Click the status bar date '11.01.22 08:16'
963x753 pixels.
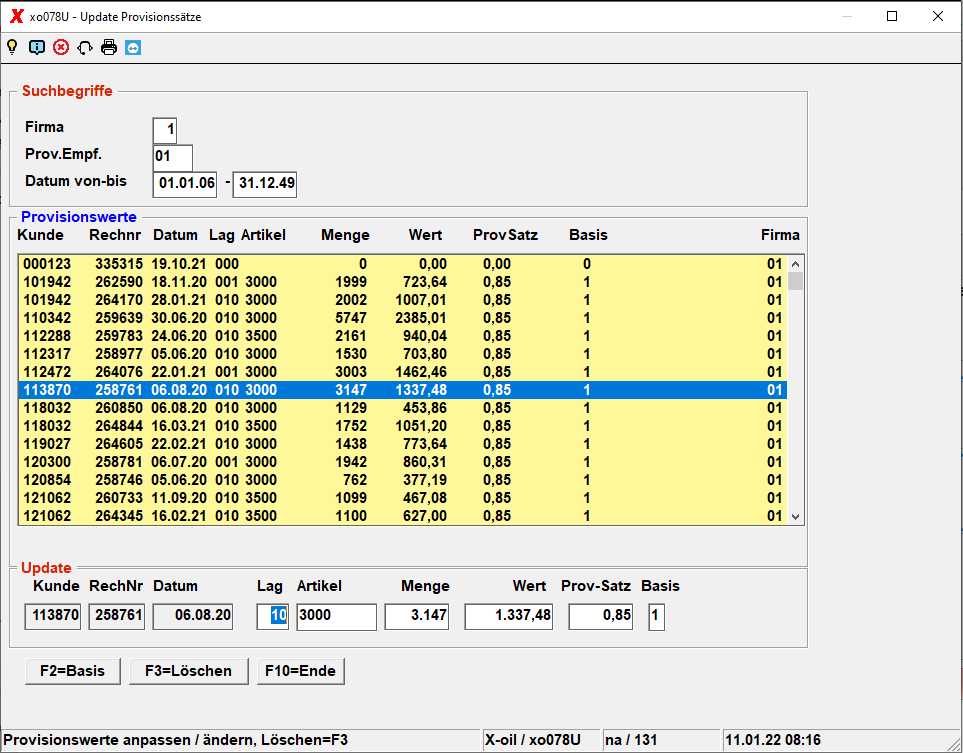pyautogui.click(x=773, y=740)
